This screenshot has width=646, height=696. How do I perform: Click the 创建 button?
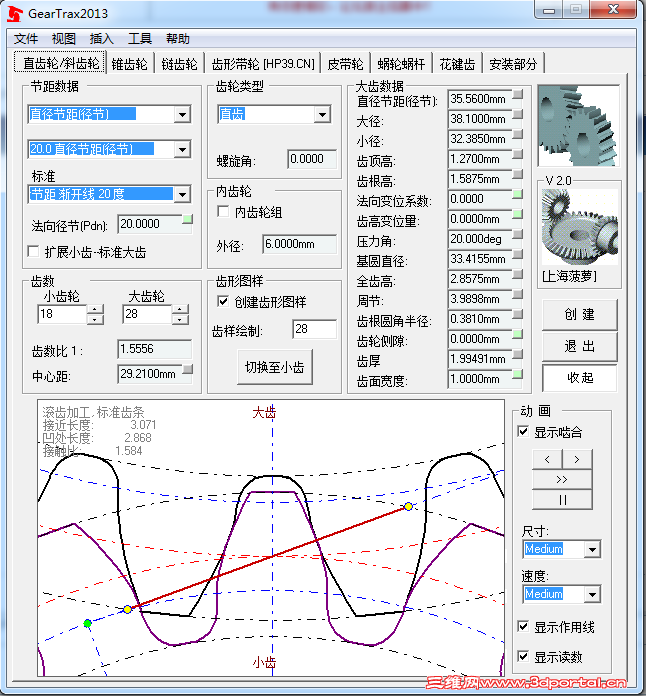[579, 314]
